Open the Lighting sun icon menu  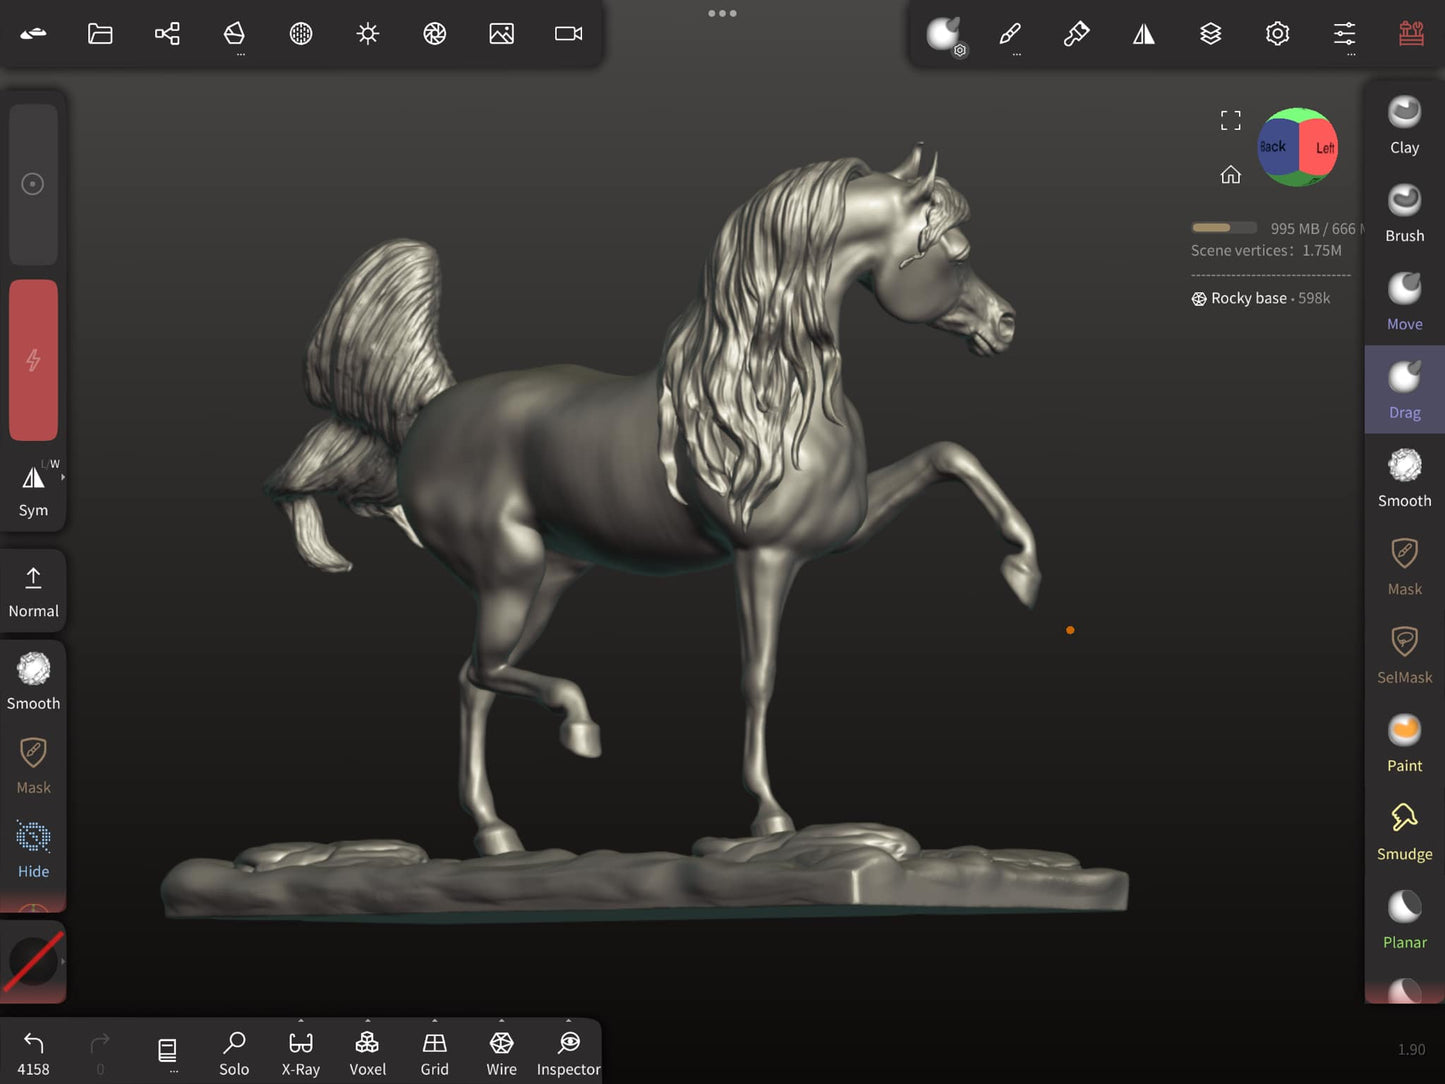tap(368, 34)
